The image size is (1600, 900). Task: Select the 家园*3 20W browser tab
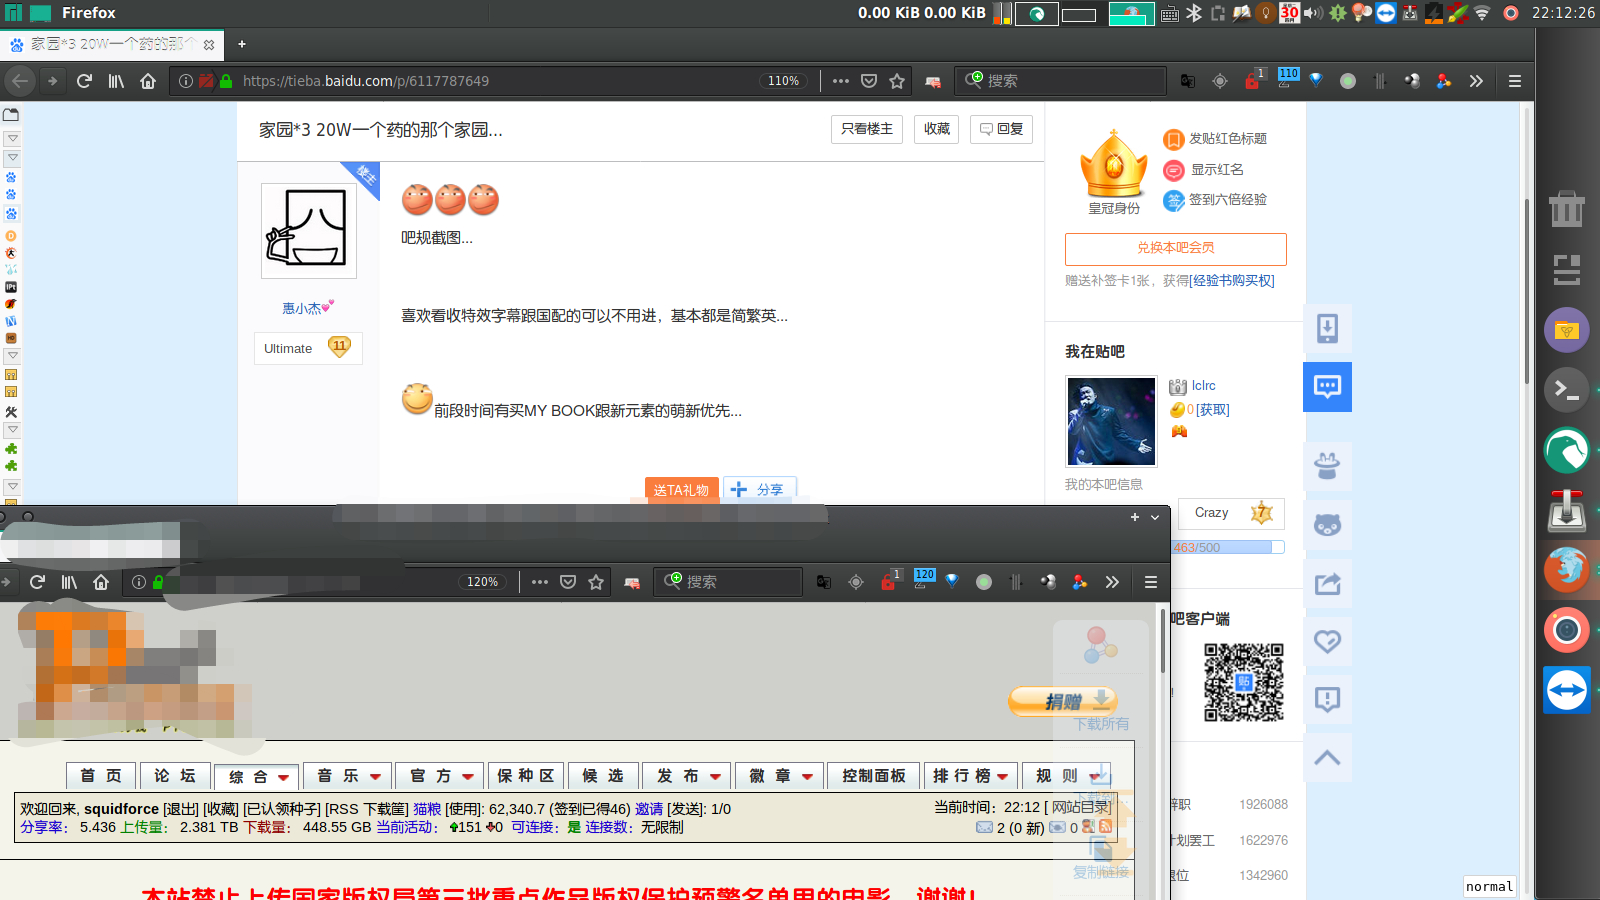tap(112, 44)
